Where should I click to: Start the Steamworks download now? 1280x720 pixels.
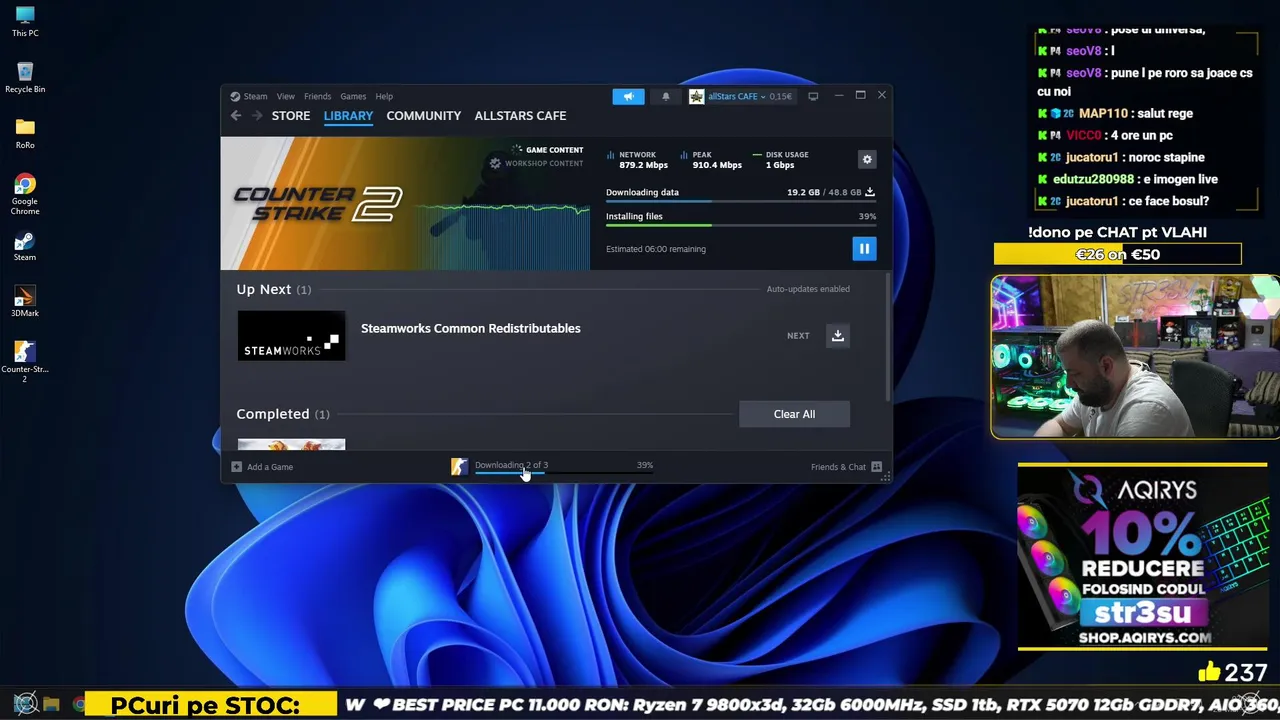[x=838, y=336]
